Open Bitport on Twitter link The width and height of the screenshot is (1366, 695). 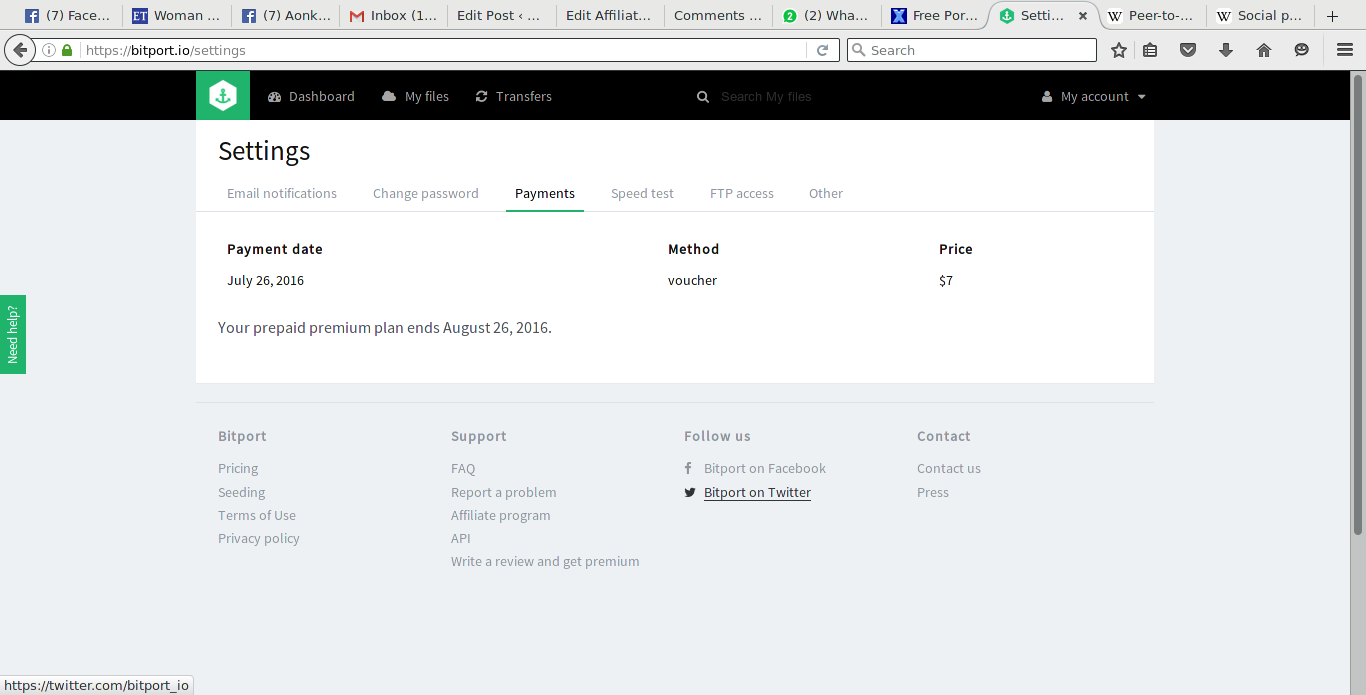(757, 492)
